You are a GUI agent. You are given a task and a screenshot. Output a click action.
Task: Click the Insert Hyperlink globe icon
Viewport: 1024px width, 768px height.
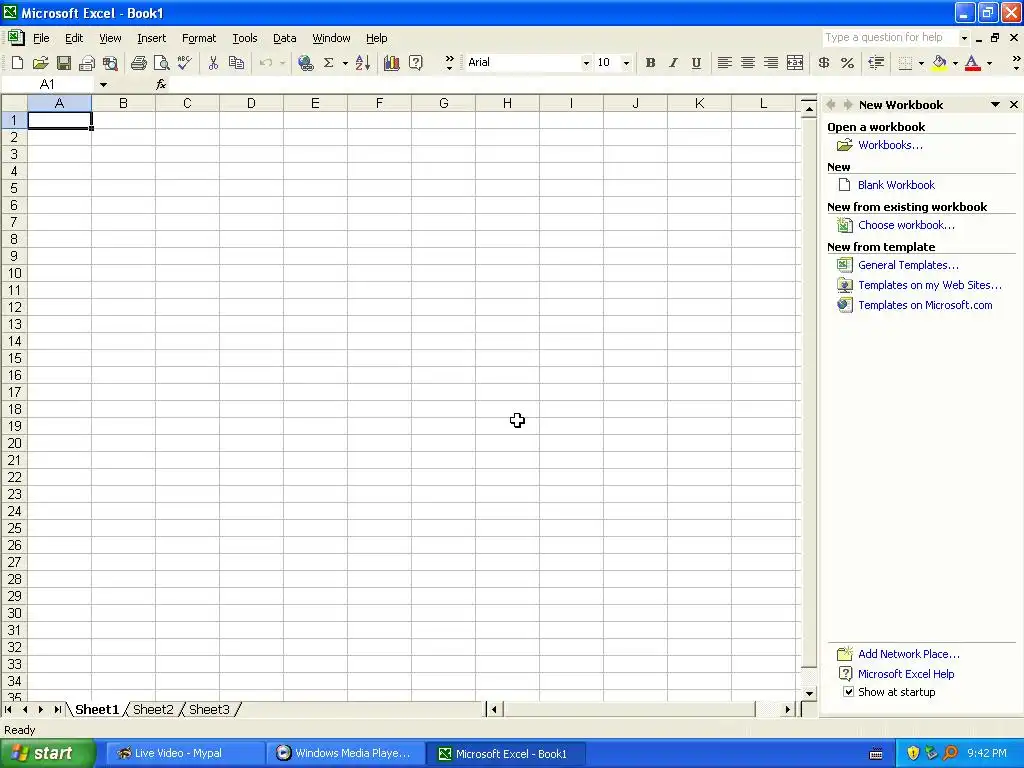pos(305,63)
